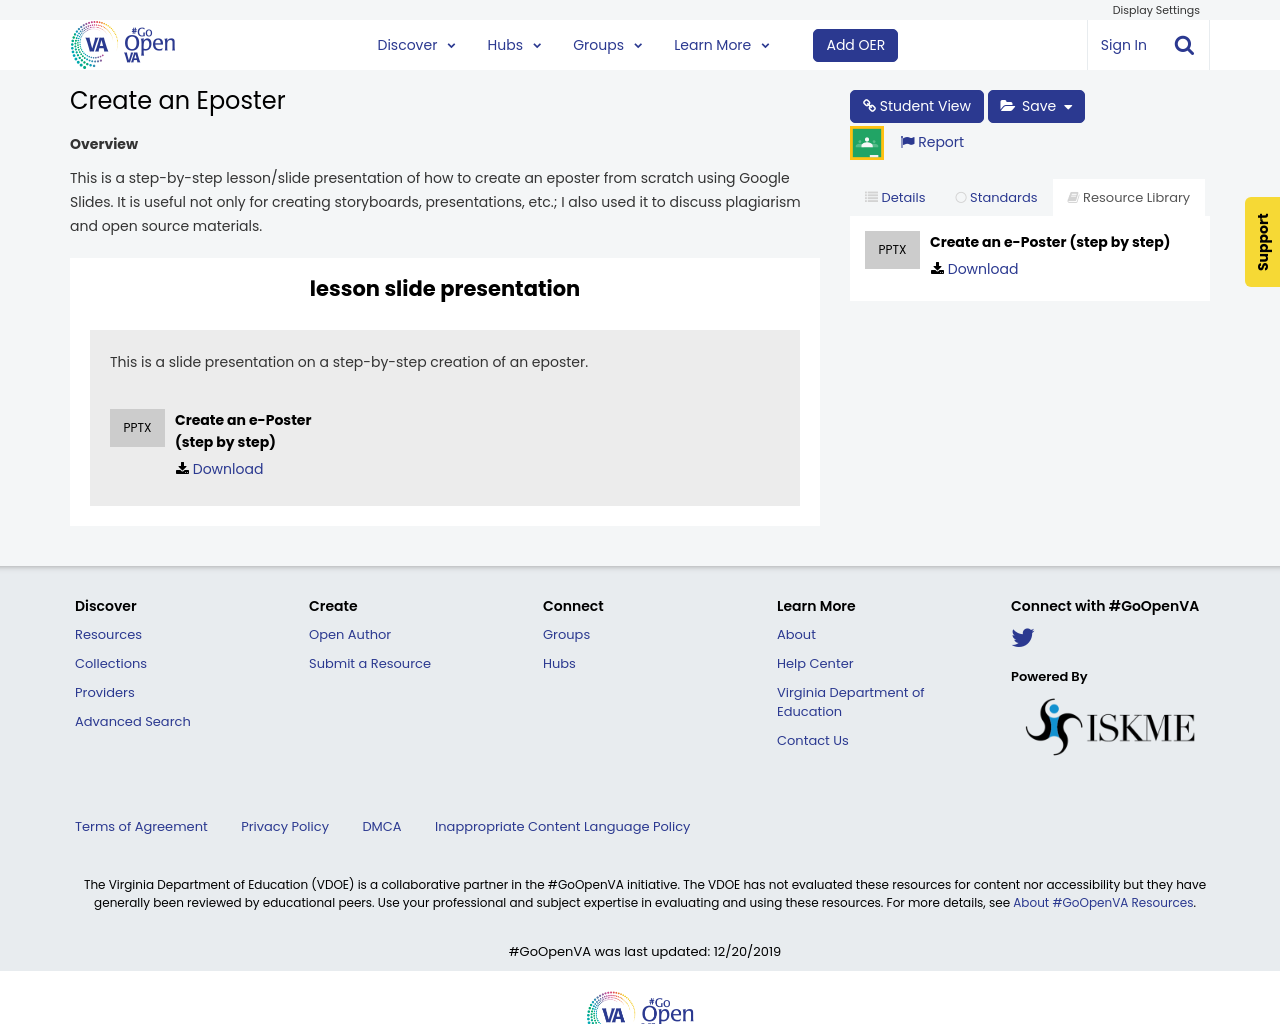Open the Resources footer link
This screenshot has width=1280, height=1024.
click(x=108, y=635)
